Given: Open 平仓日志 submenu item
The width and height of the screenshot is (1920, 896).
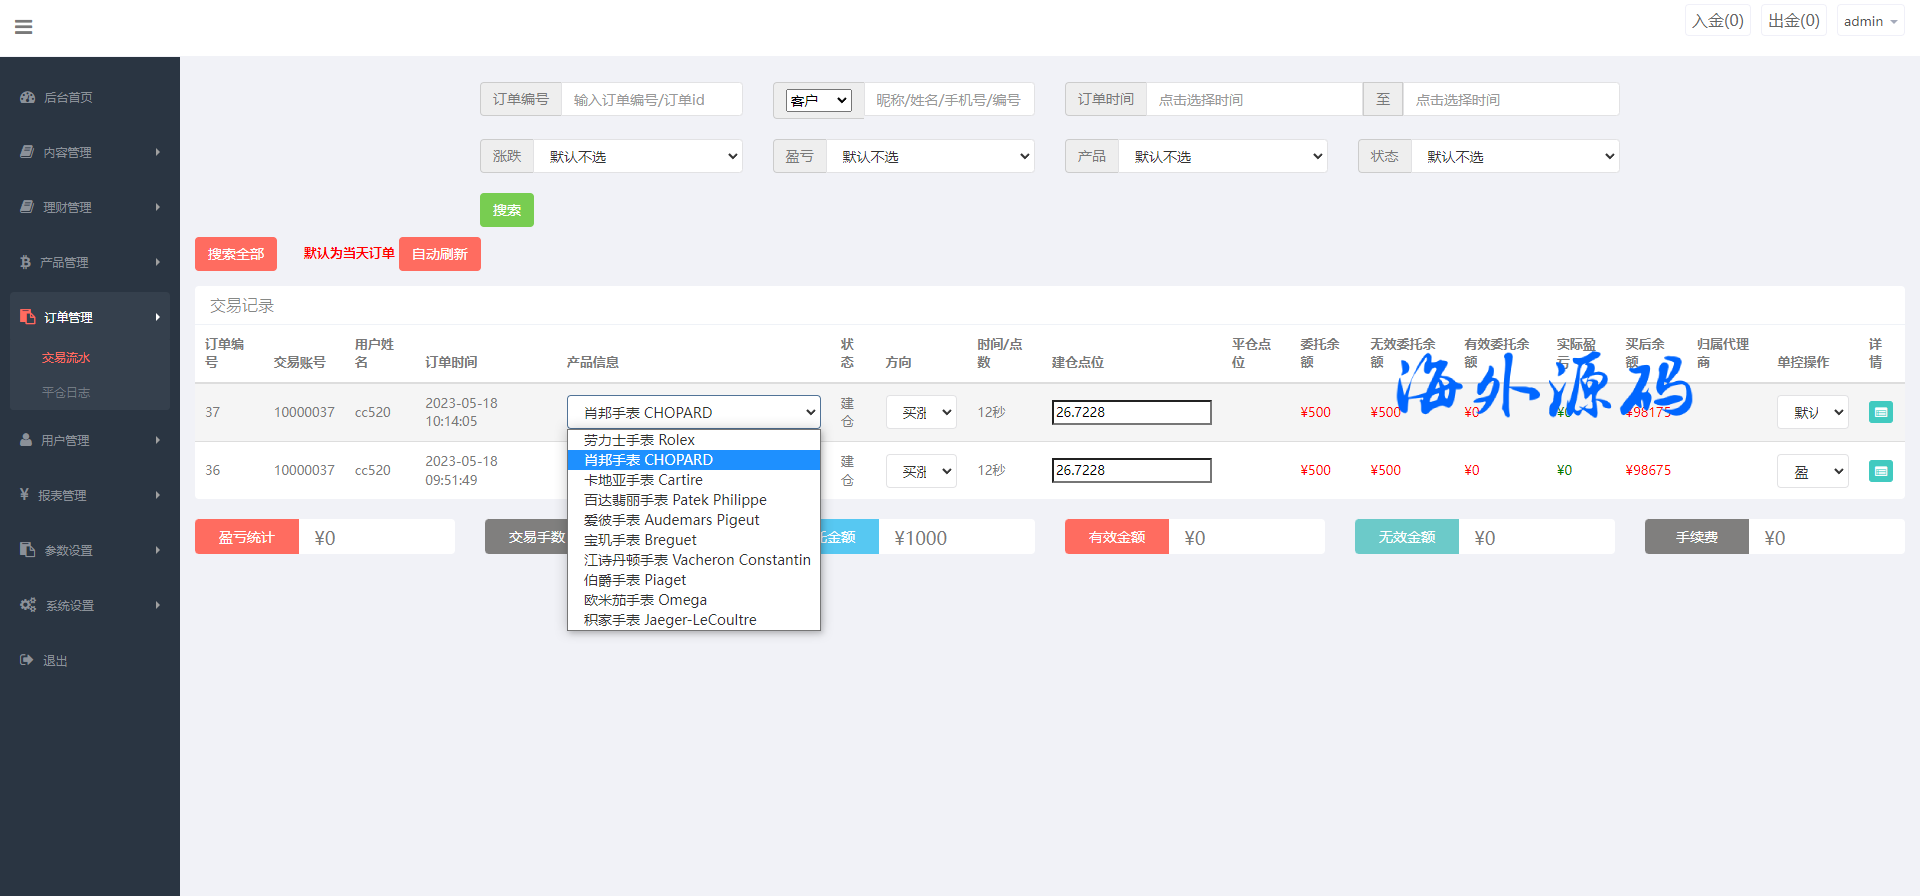Looking at the screenshot, I should click(66, 392).
